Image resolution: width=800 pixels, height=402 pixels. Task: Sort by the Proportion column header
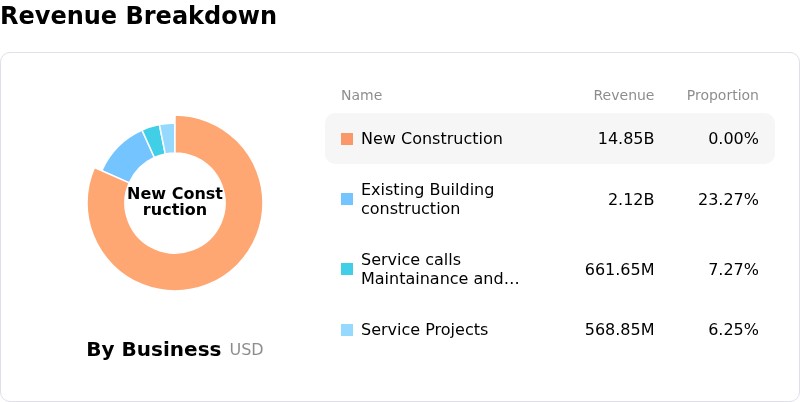[722, 95]
